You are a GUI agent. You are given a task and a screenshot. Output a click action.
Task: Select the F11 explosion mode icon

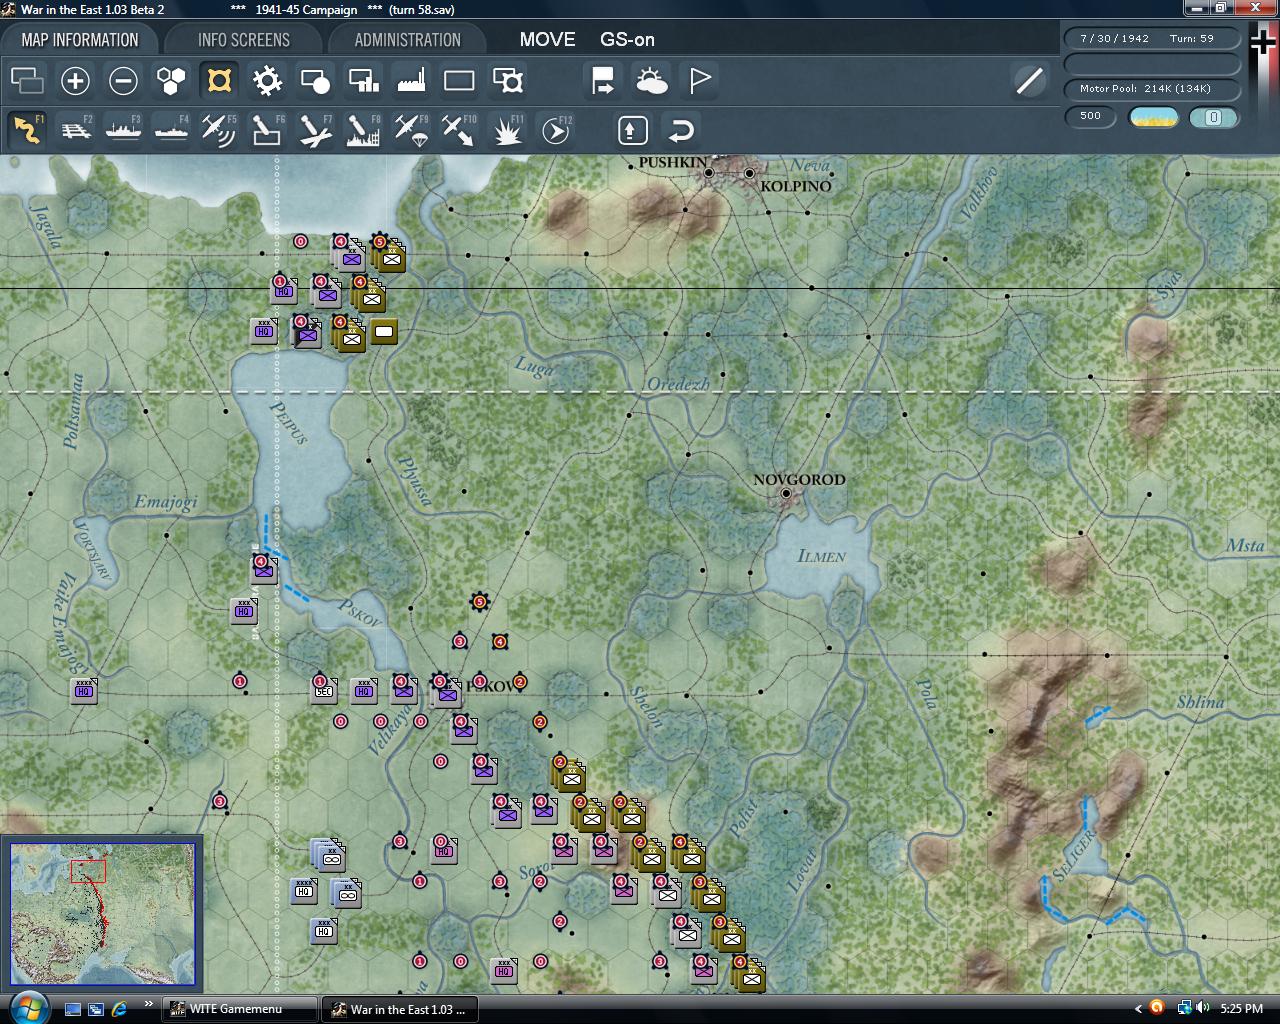point(507,130)
